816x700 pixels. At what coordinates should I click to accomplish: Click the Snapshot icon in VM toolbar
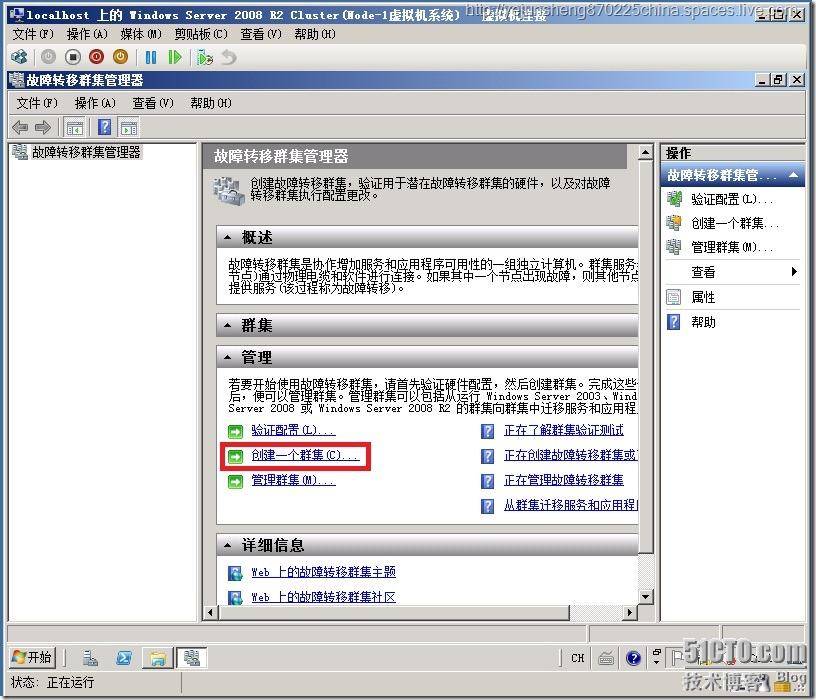[205, 57]
